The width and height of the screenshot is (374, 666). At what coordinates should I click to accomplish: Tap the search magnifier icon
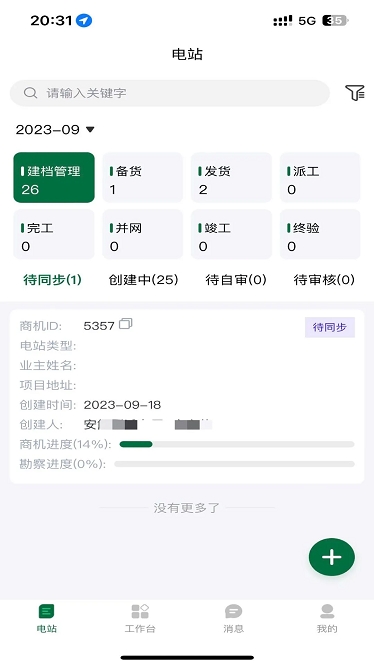pyautogui.click(x=30, y=93)
